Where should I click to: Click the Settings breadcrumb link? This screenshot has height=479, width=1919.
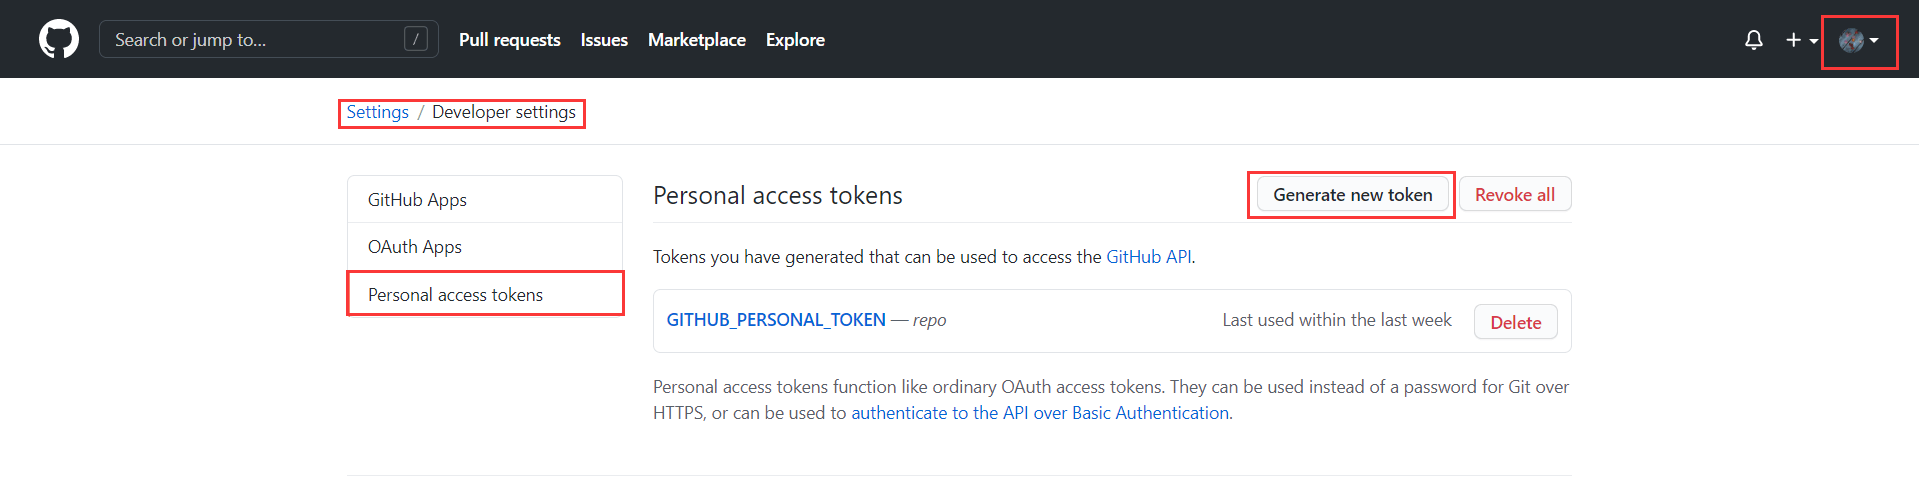(x=377, y=112)
